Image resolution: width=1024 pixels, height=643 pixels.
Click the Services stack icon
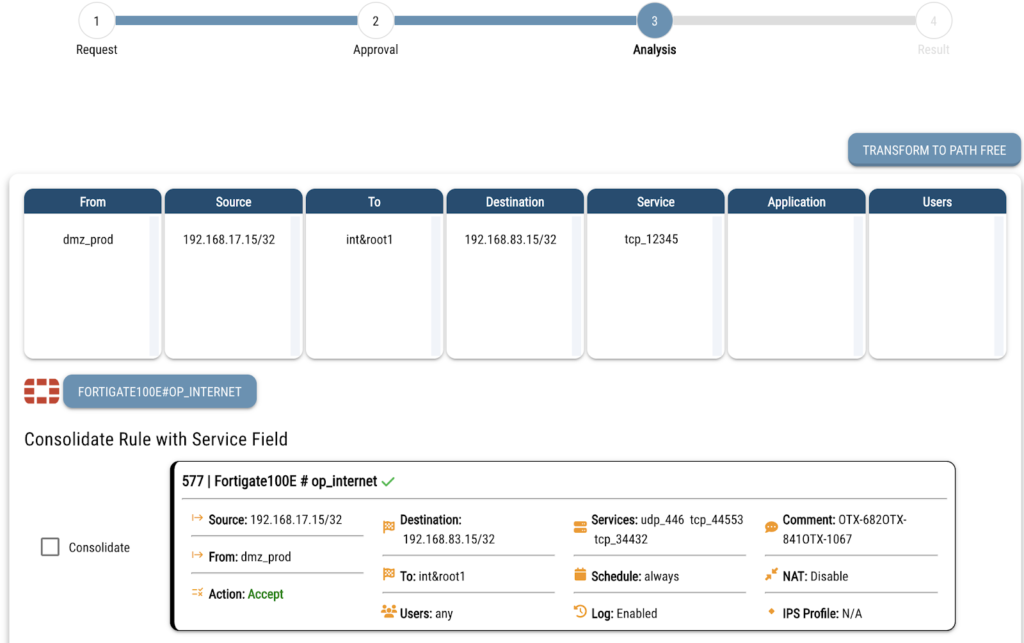pos(580,526)
